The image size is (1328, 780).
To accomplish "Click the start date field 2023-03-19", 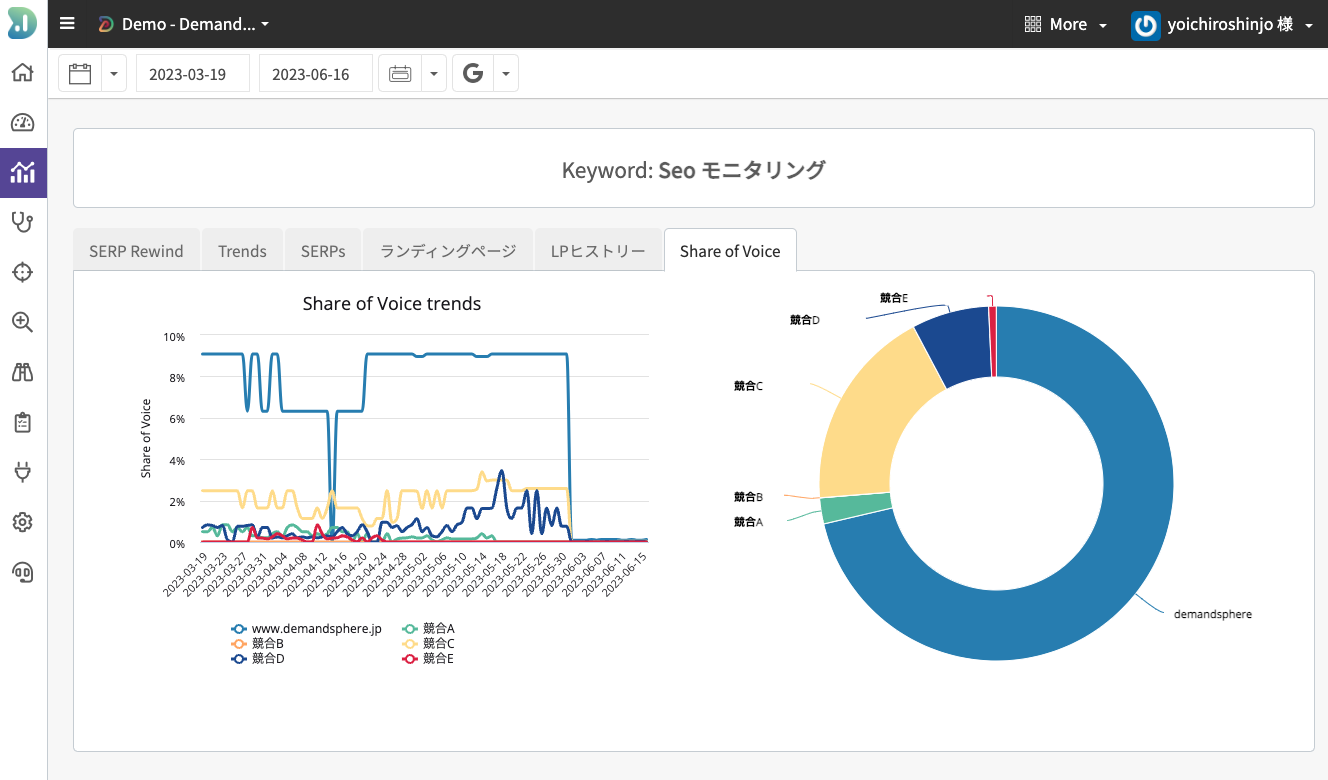I will coord(193,73).
